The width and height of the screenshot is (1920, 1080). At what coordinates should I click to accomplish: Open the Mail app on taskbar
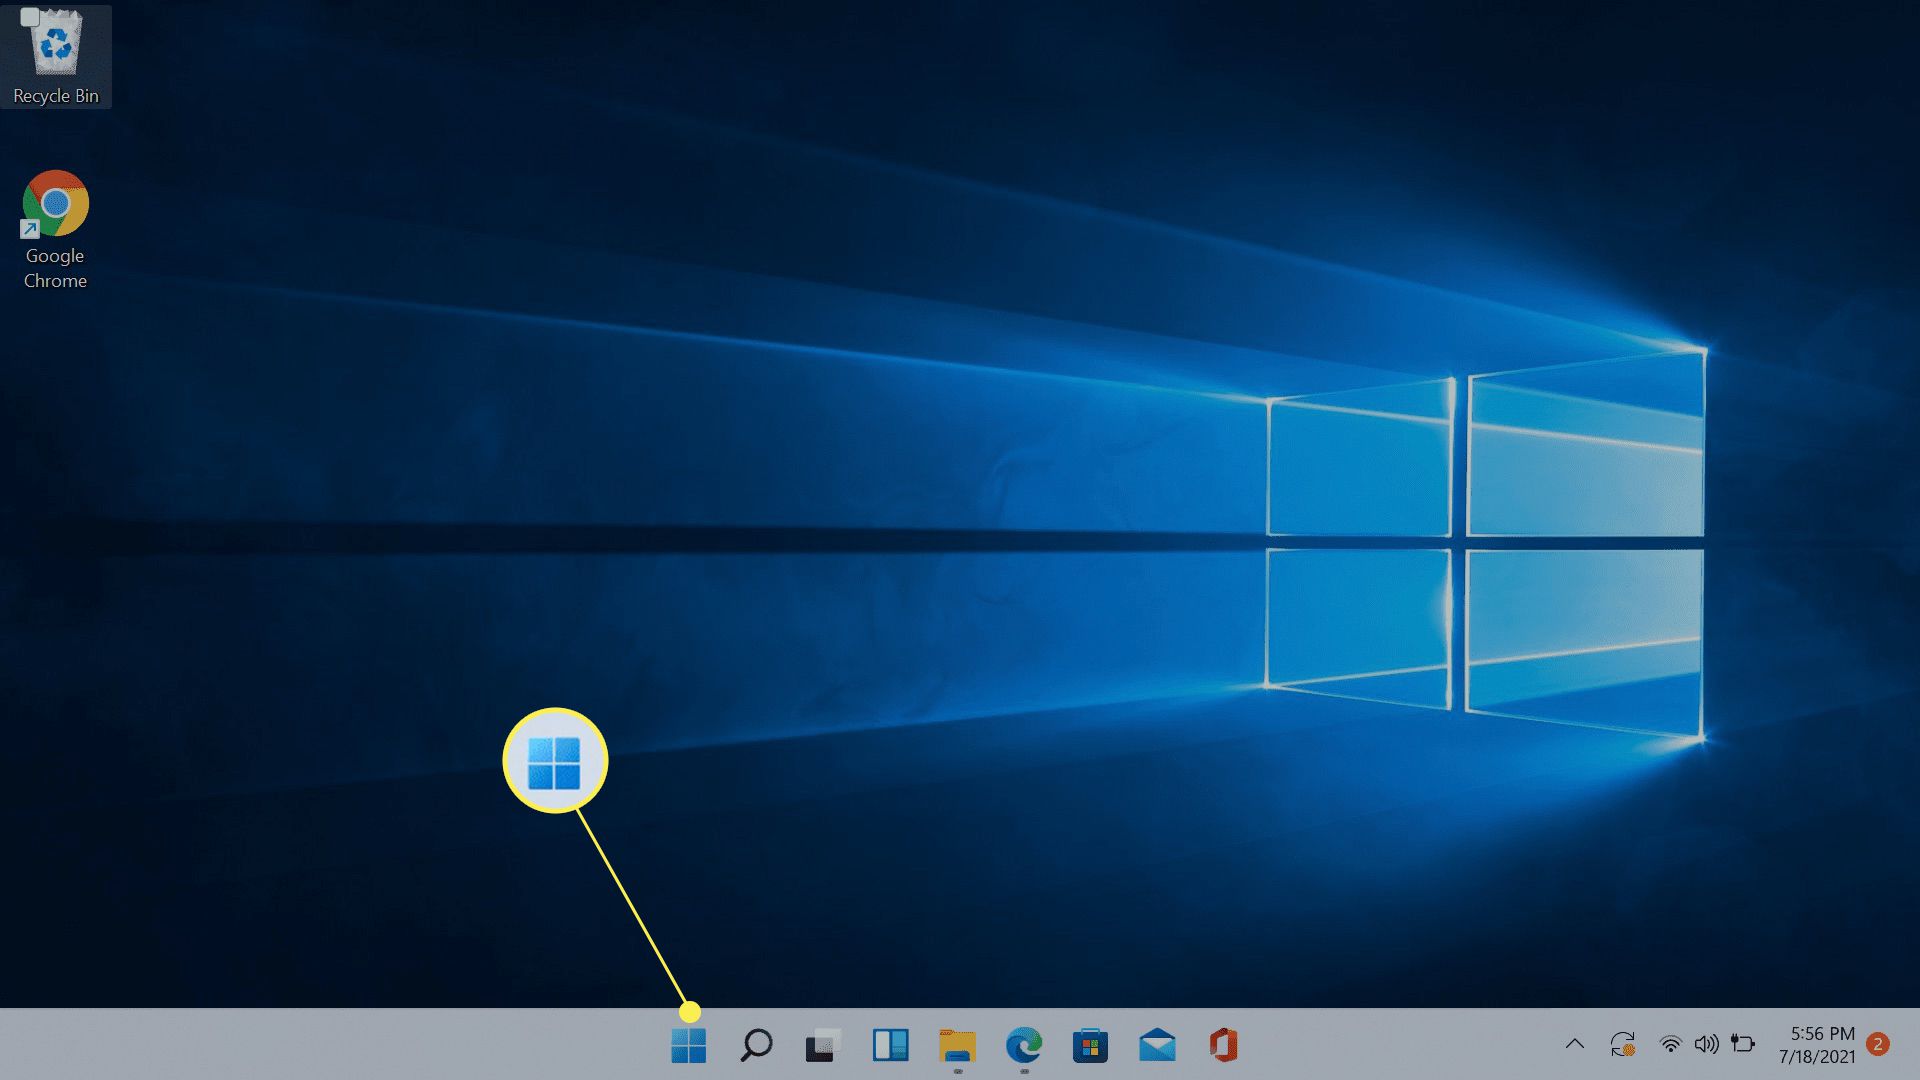click(1157, 1045)
